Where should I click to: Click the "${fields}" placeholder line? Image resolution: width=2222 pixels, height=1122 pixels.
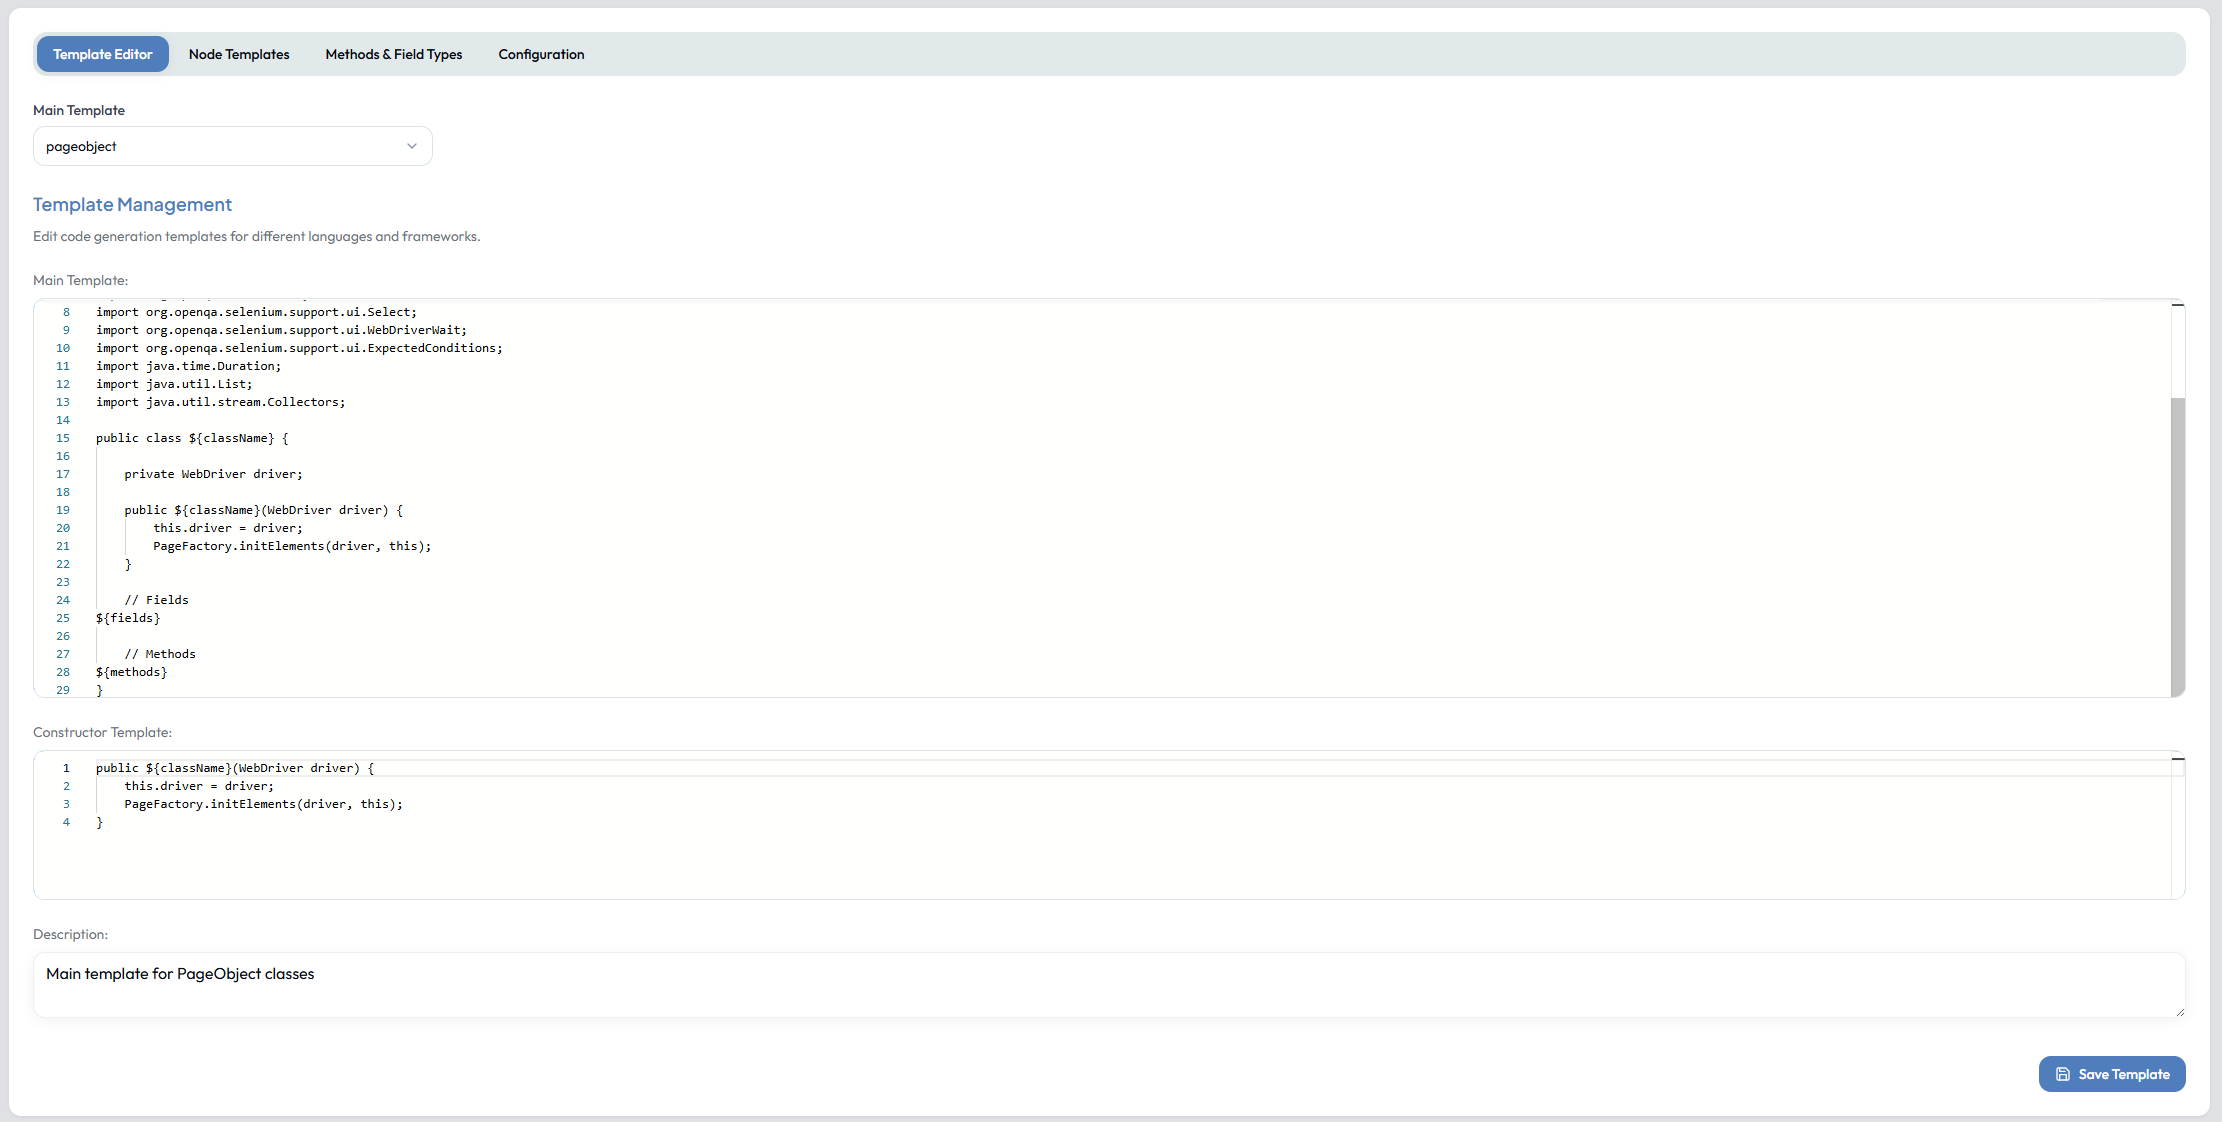pos(128,618)
